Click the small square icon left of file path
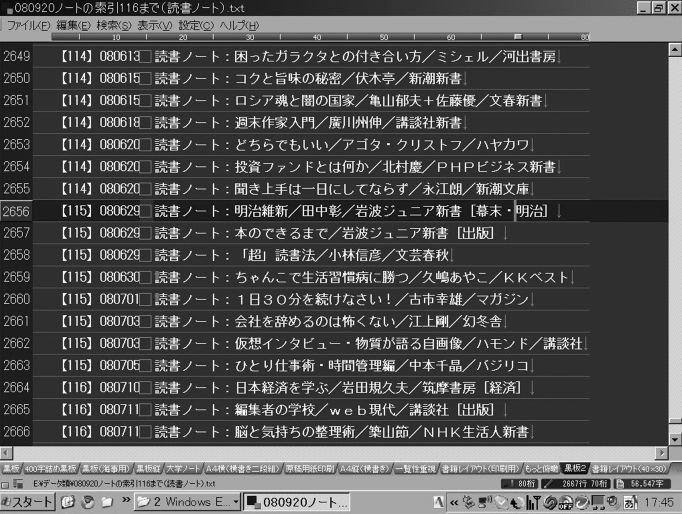682x514 pixels. click(x=5, y=484)
